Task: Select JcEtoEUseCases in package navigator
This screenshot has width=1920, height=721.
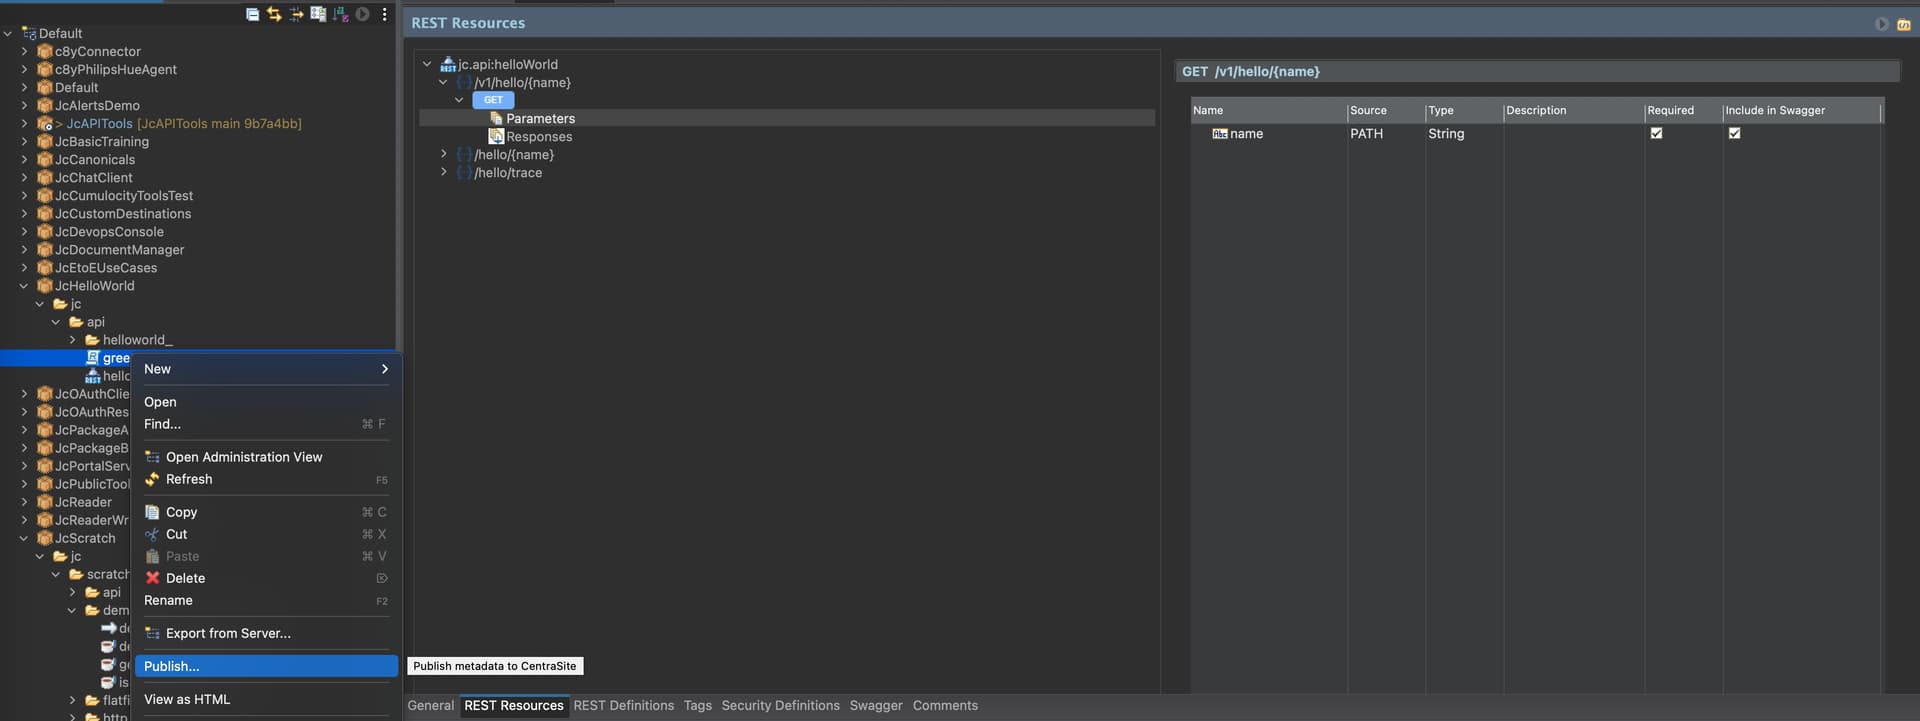Action: click(x=106, y=268)
